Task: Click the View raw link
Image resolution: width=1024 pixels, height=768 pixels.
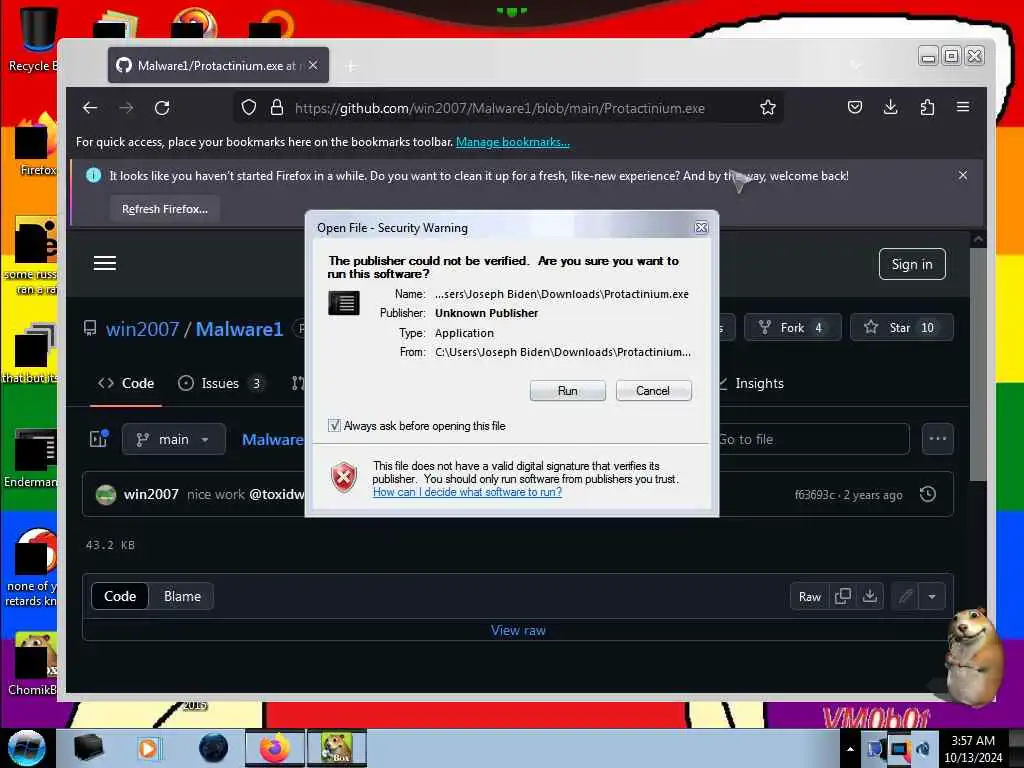Action: (x=518, y=630)
